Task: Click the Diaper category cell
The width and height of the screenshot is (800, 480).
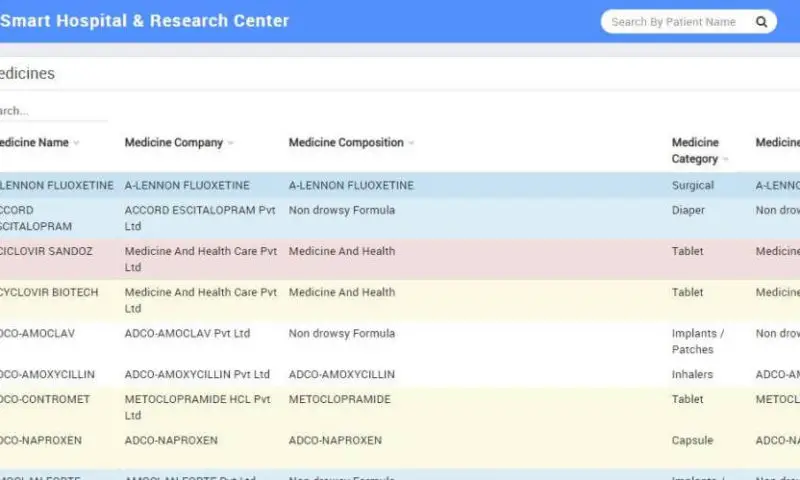Action: tap(688, 210)
